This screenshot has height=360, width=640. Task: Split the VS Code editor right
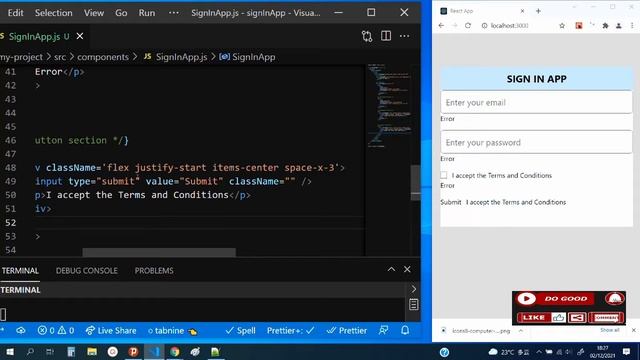tap(386, 36)
